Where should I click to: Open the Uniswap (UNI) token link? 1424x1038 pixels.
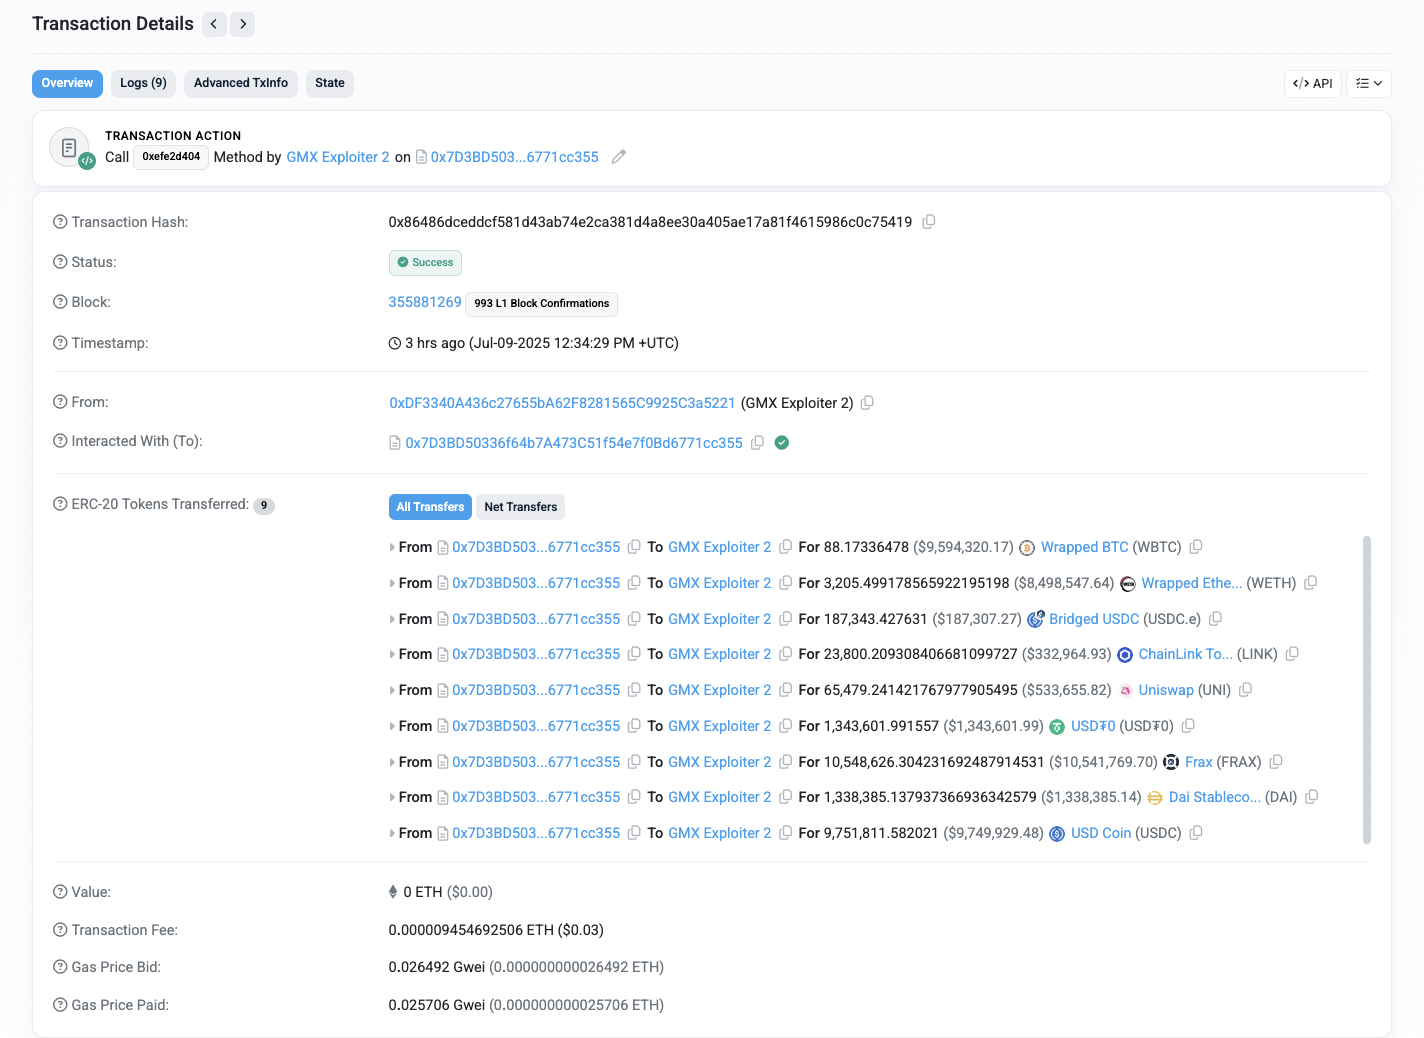[1165, 690]
